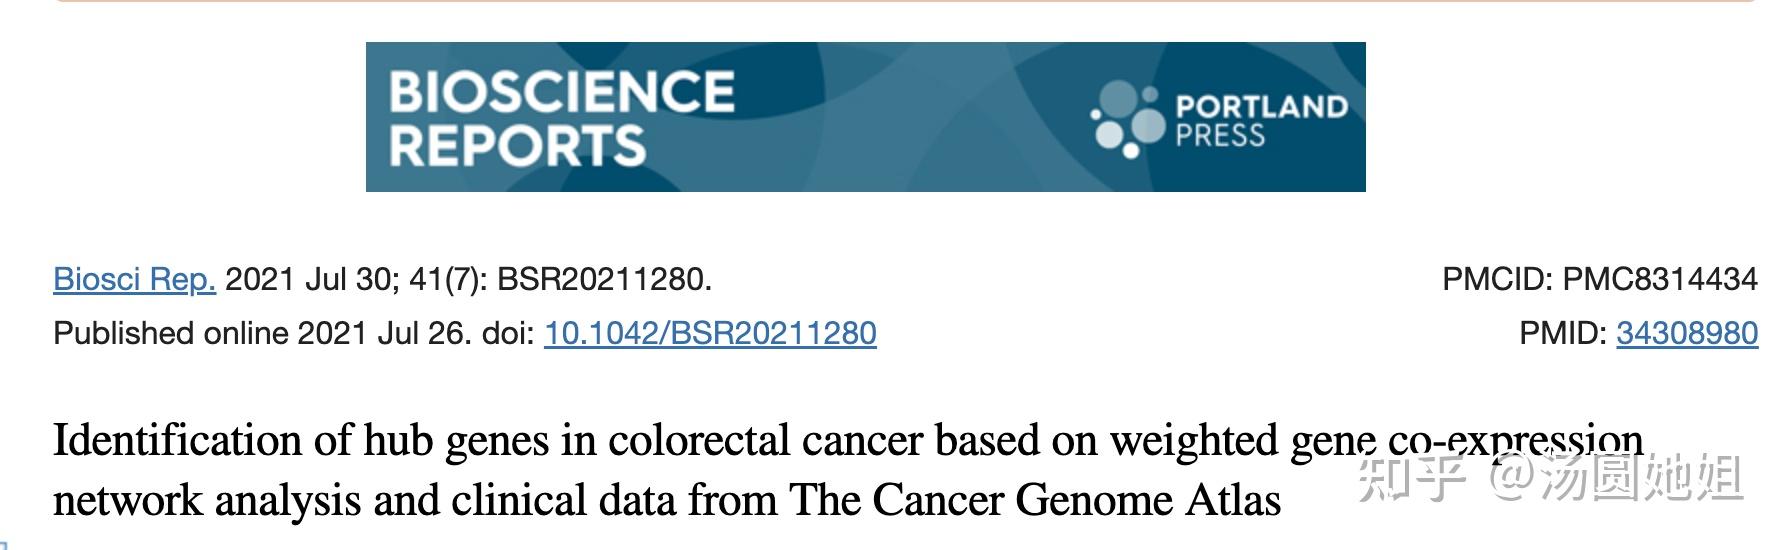Click the second title line mentioning Cancer Genome Atlas

667,500
